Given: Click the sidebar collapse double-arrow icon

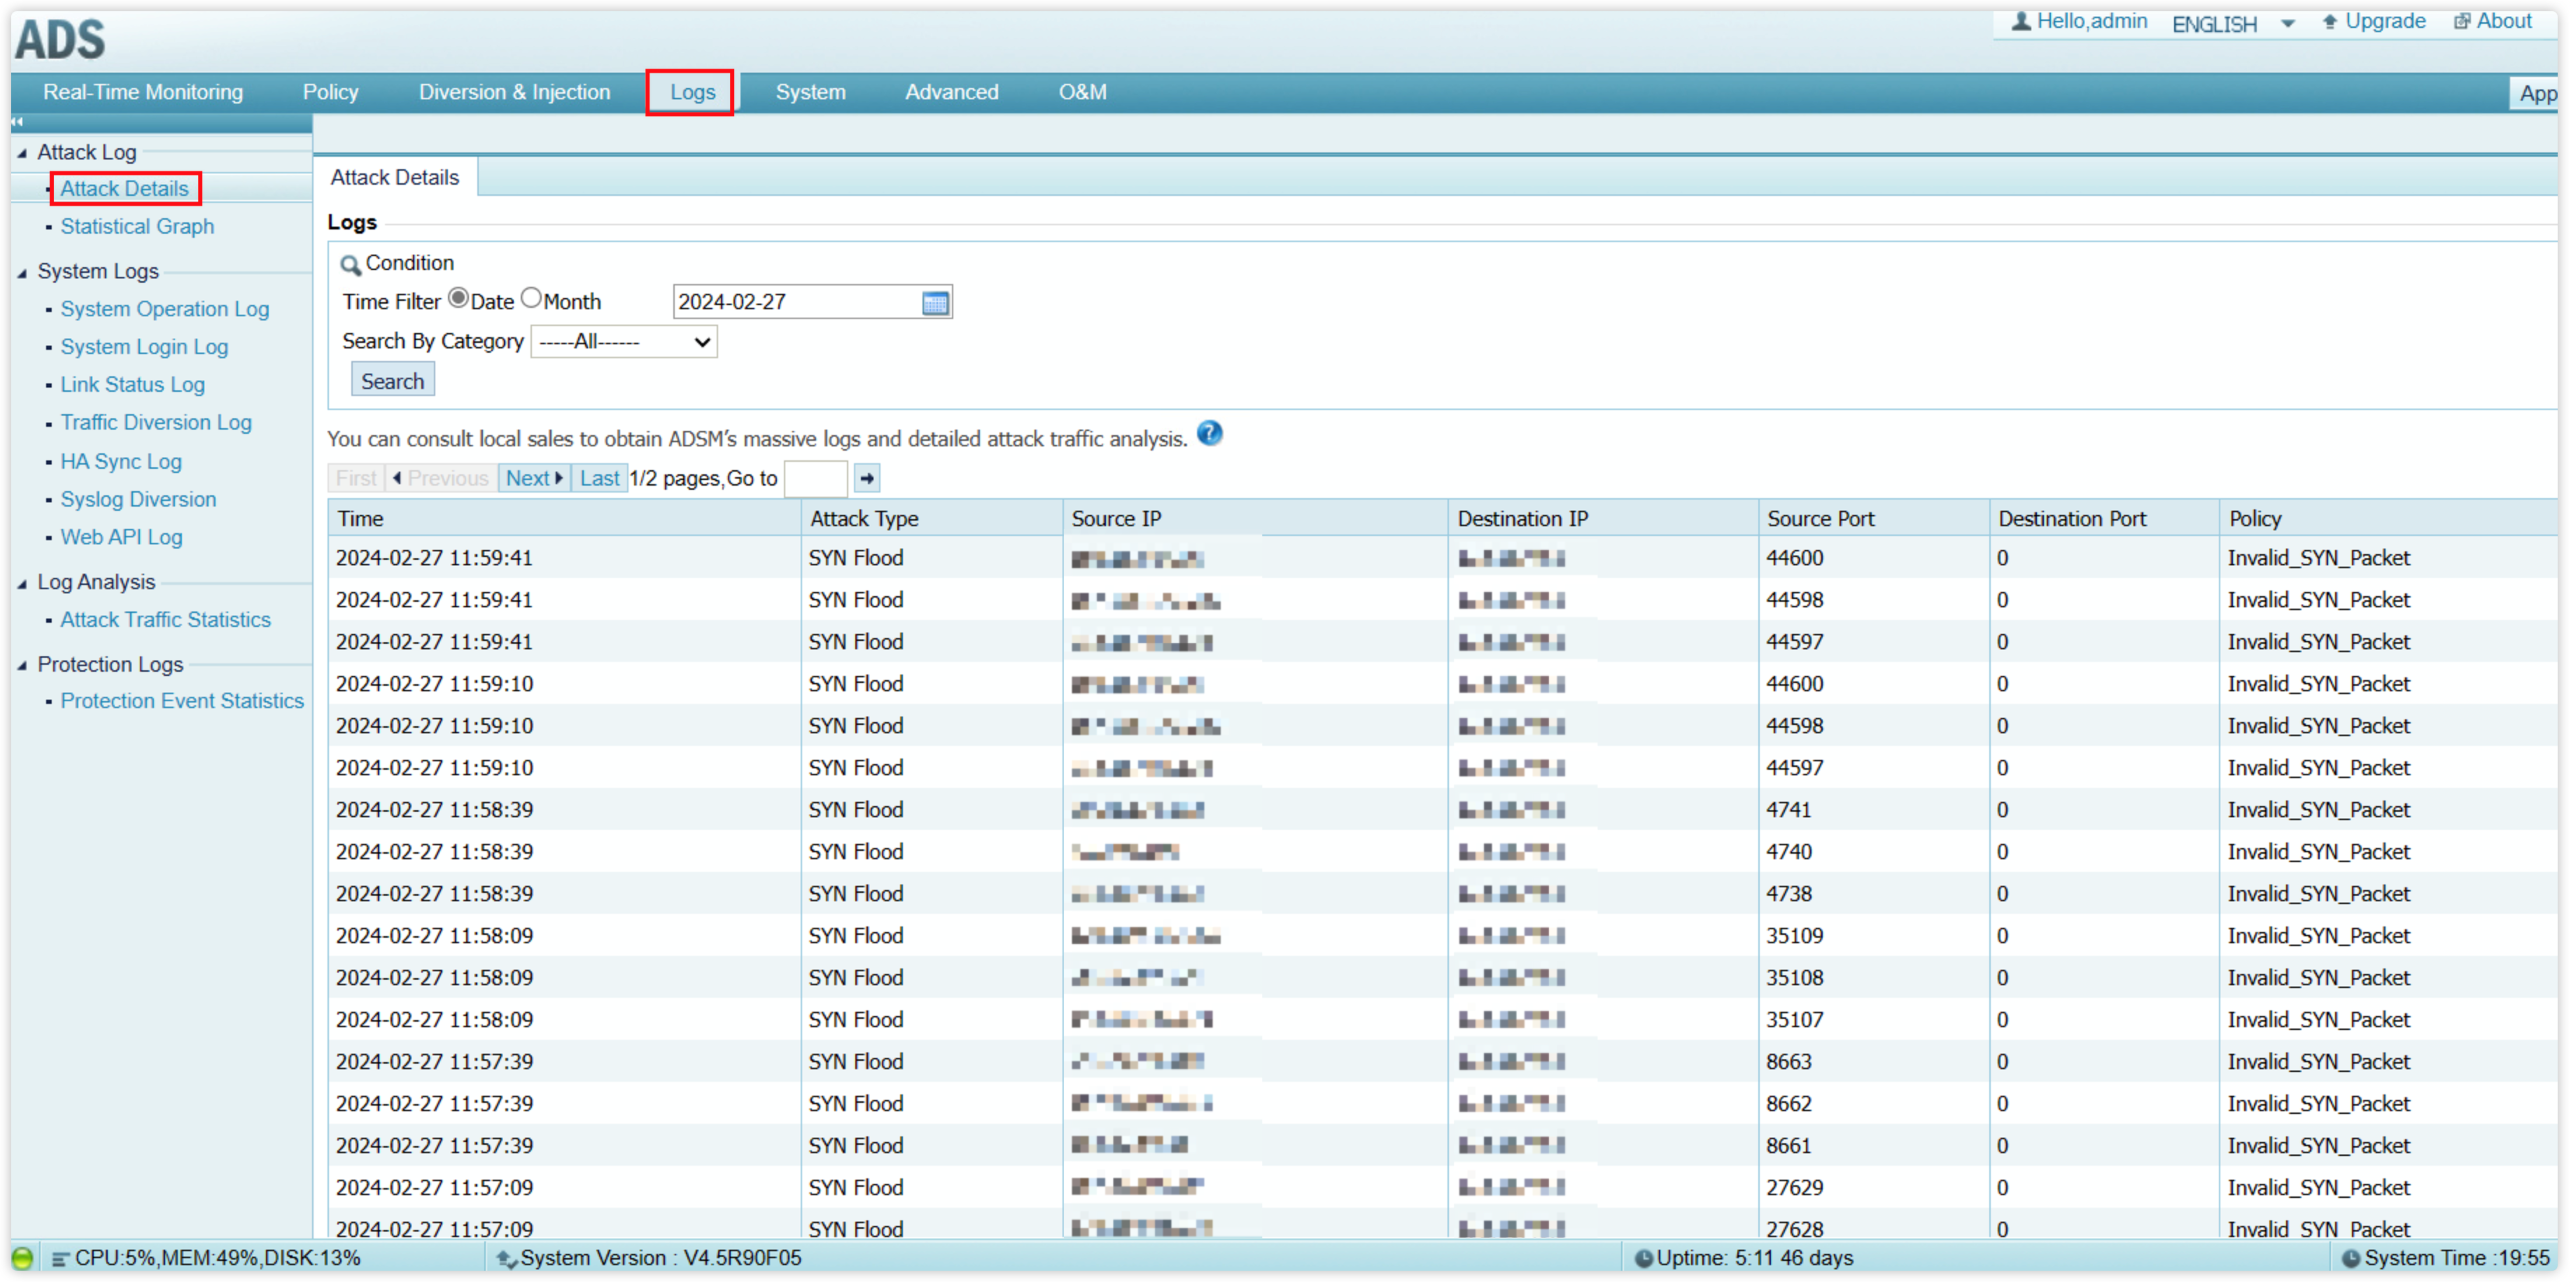Looking at the screenshot, I should 17,122.
